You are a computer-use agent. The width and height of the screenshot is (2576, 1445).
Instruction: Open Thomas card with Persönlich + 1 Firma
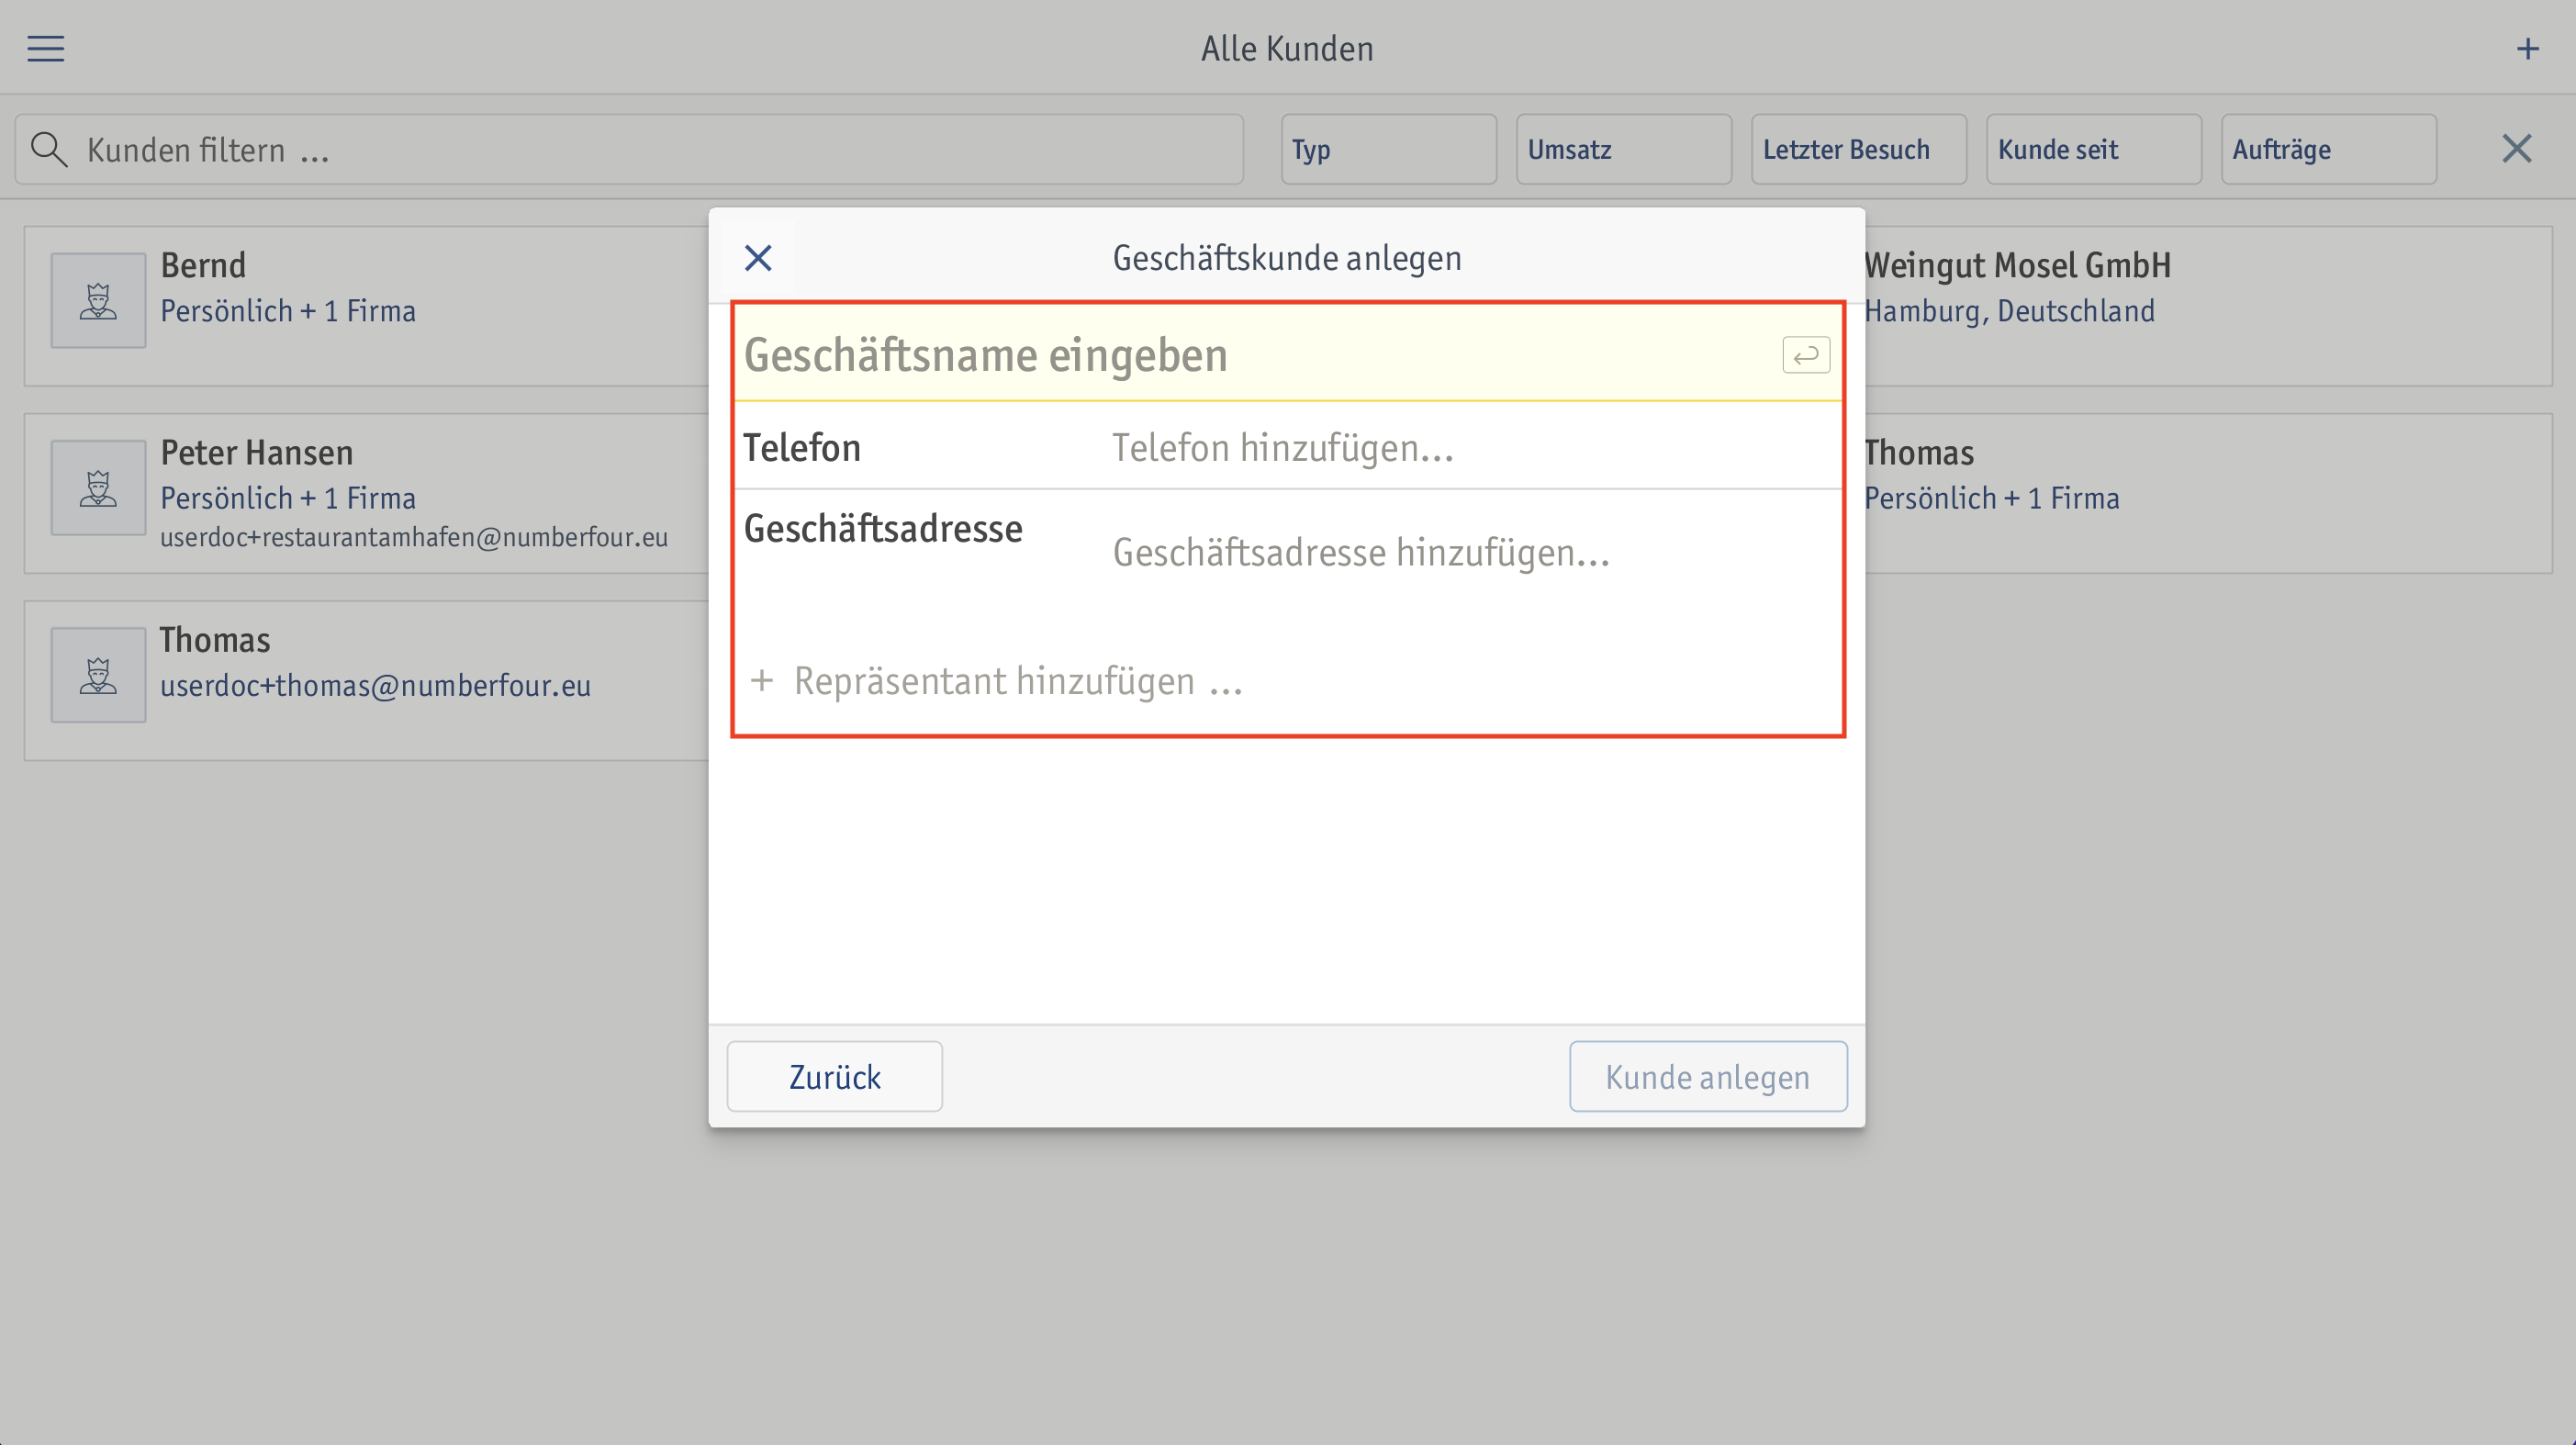pyautogui.click(x=2207, y=493)
